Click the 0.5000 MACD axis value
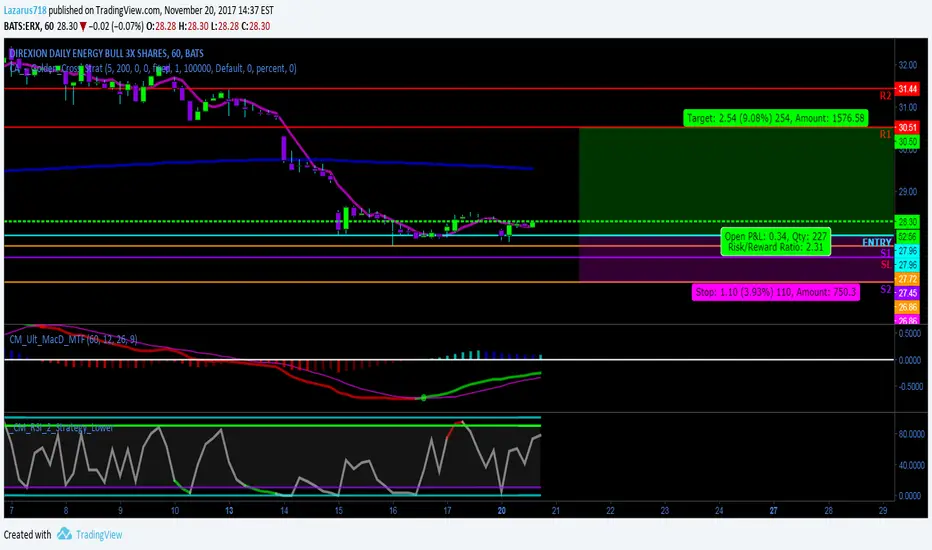 [909, 334]
